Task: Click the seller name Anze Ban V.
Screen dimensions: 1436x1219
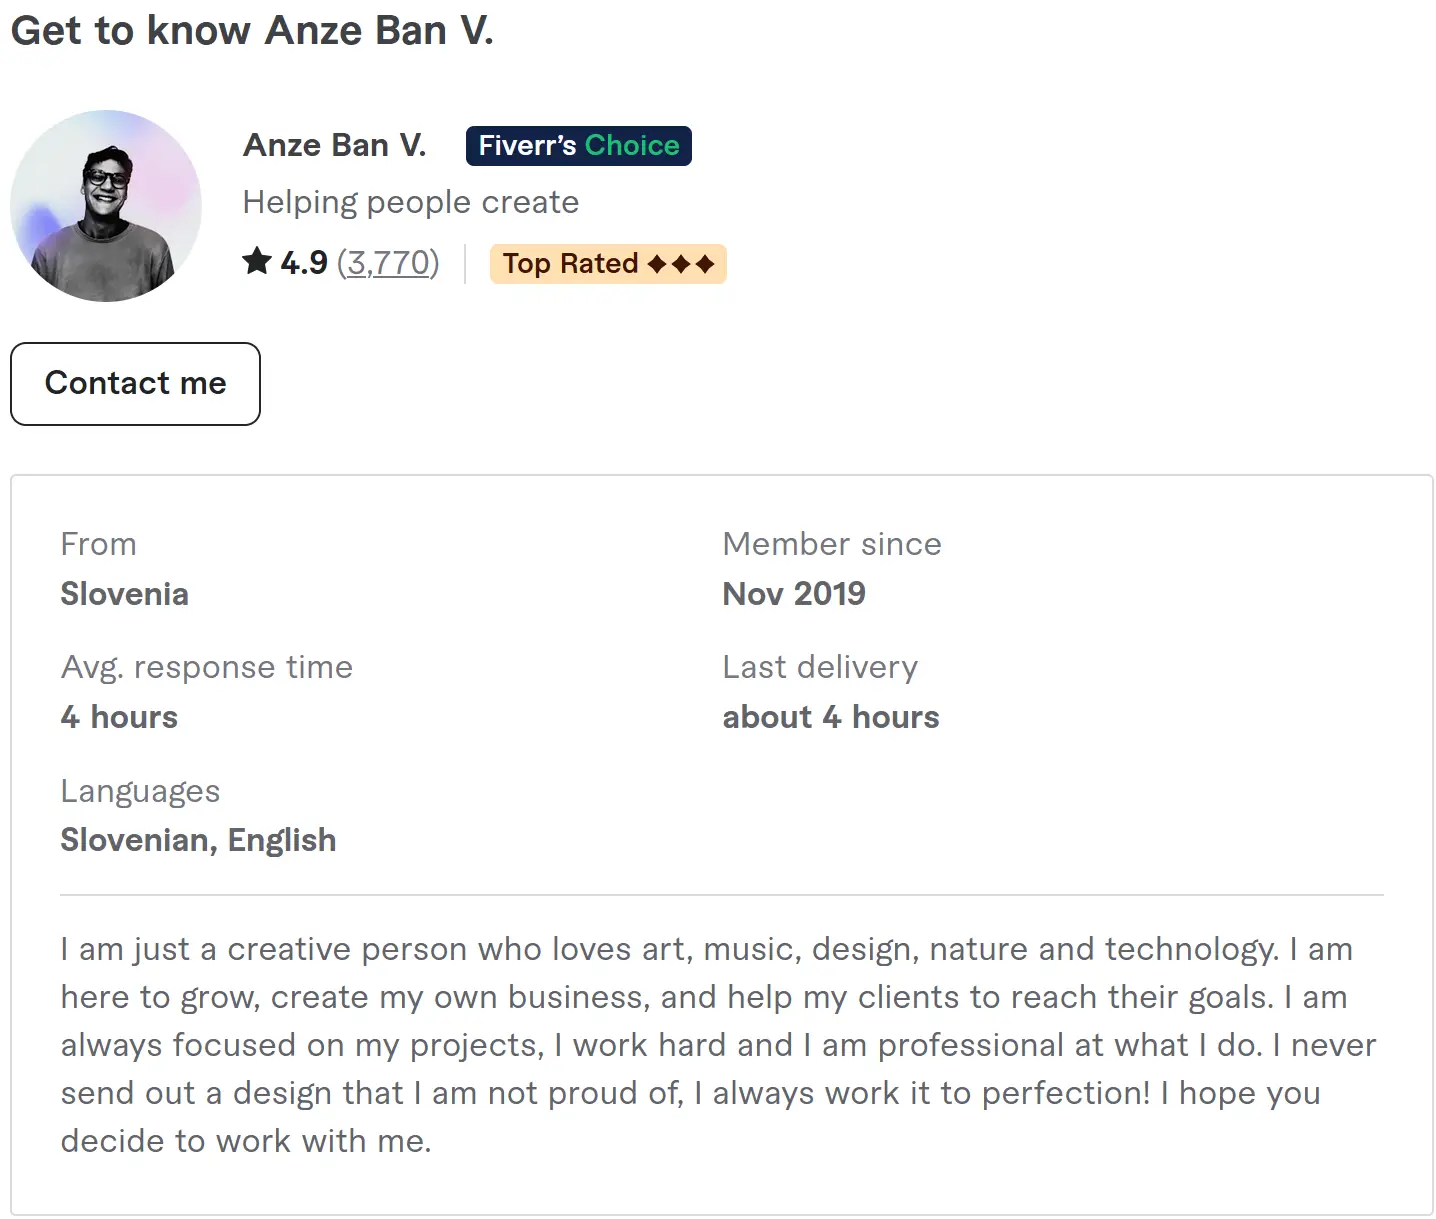Action: pyautogui.click(x=335, y=146)
